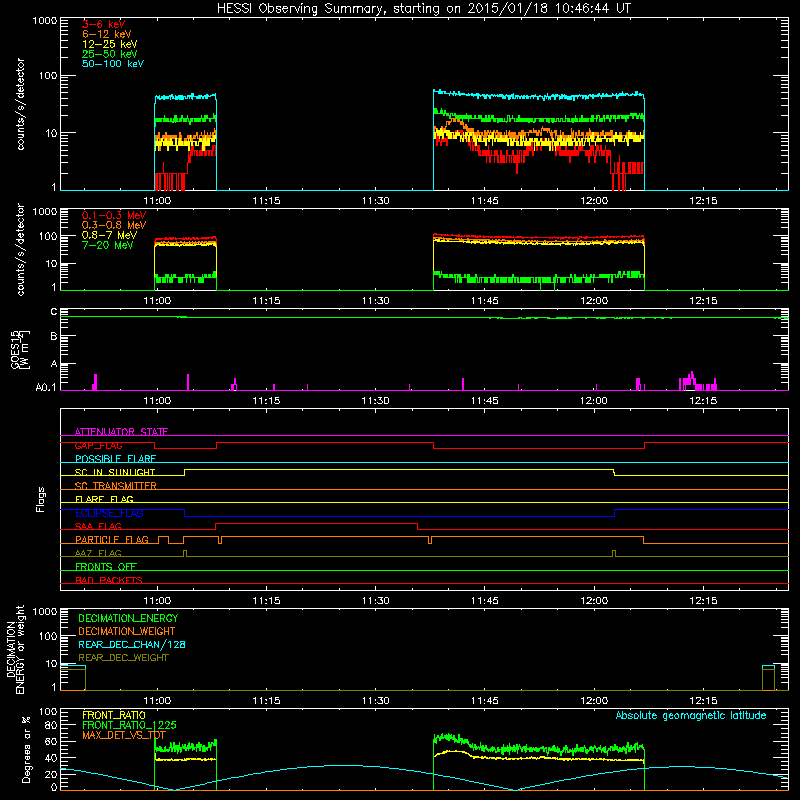Viewport: 800px width, 800px height.
Task: Click the 'SC_TRANSMITTER' flag label
Action: click(116, 486)
